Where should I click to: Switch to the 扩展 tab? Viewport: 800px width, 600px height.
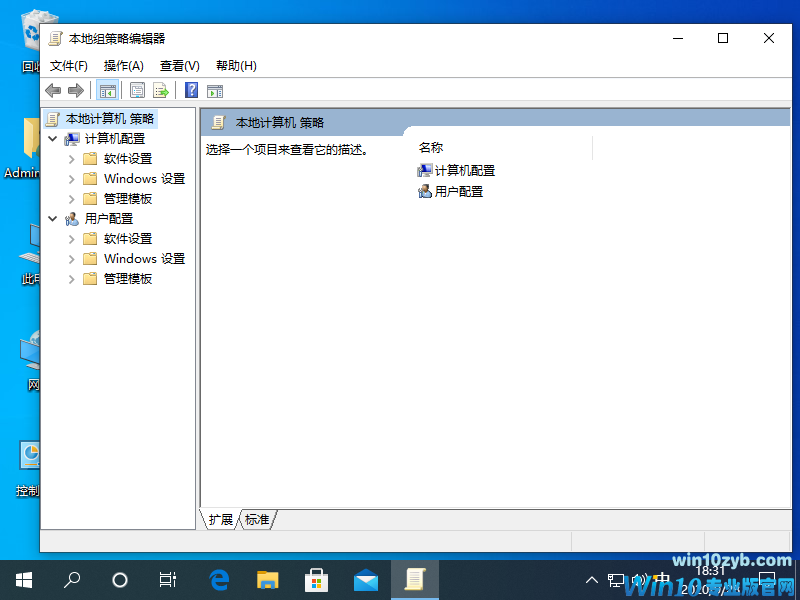219,519
